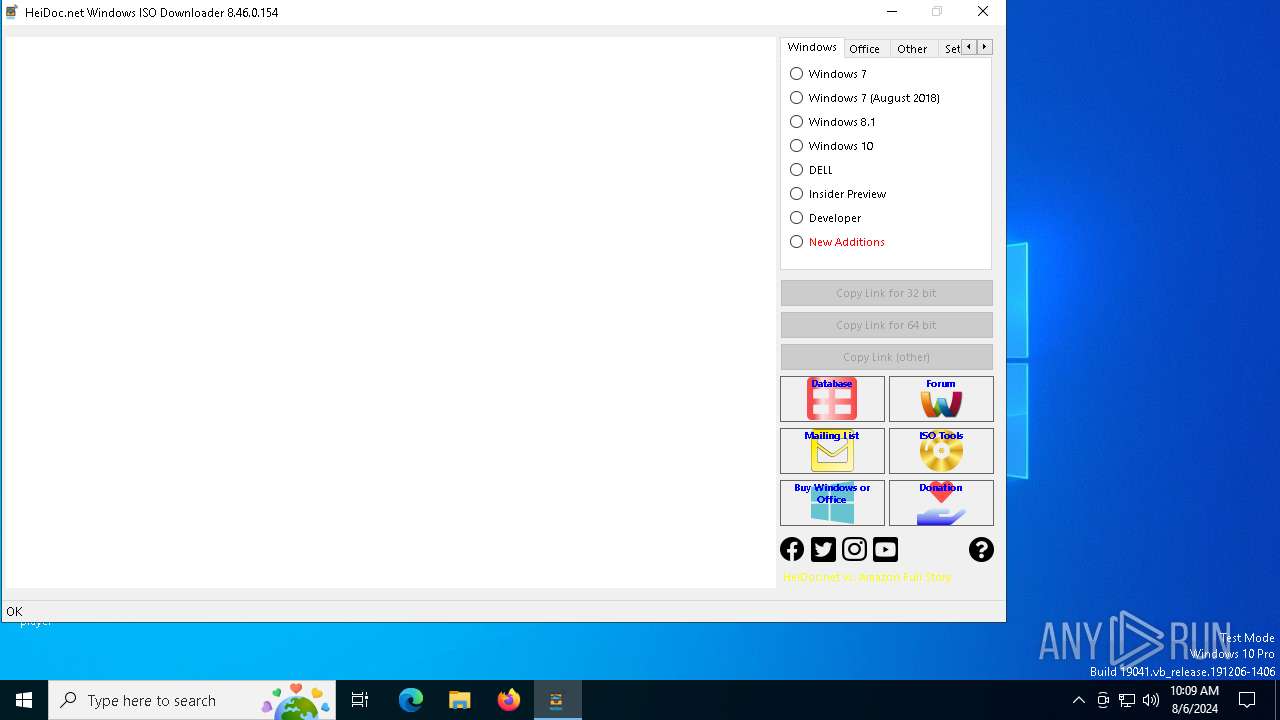Switch to the Other tab

[912, 49]
